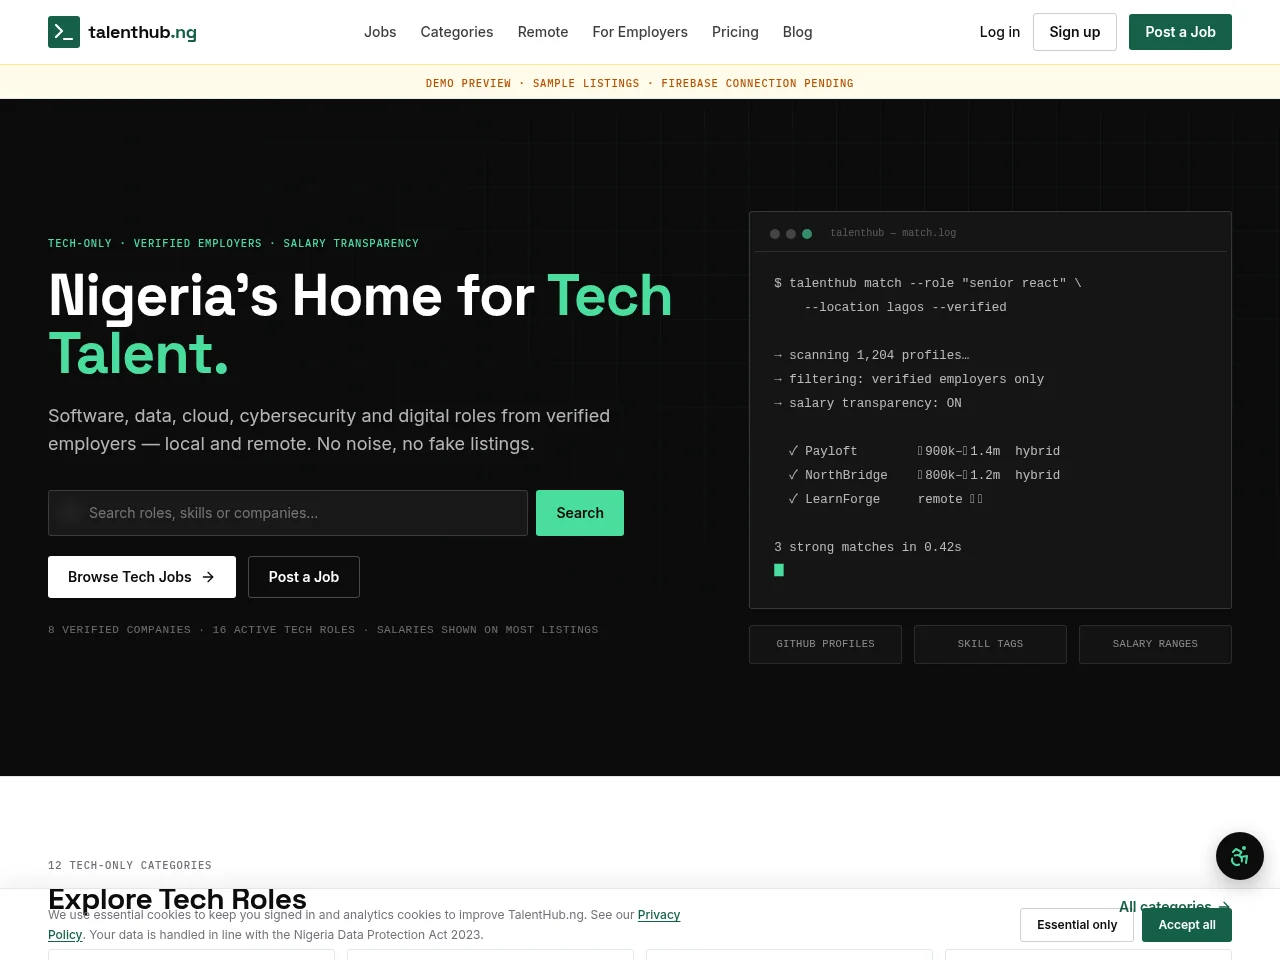Click the talenthub – match.log terminal title
The height and width of the screenshot is (960, 1280).
(x=893, y=233)
